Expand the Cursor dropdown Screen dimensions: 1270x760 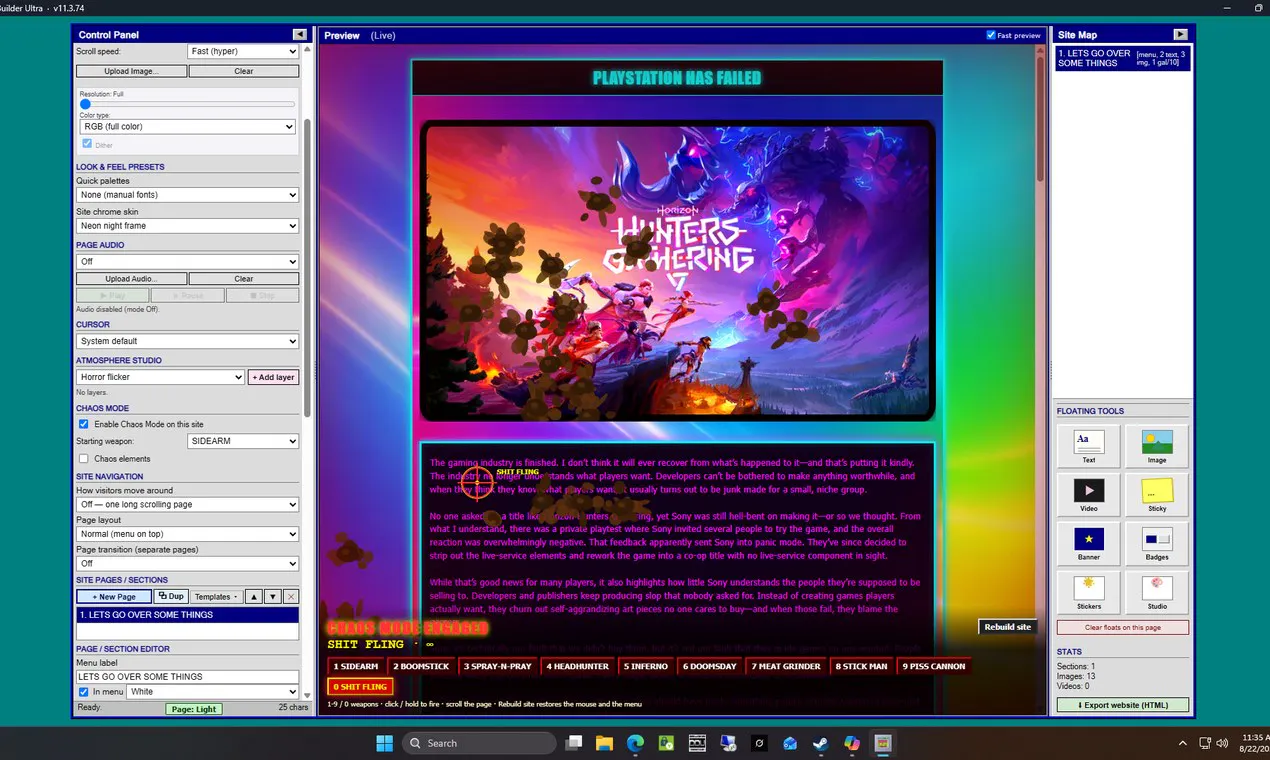tap(188, 341)
